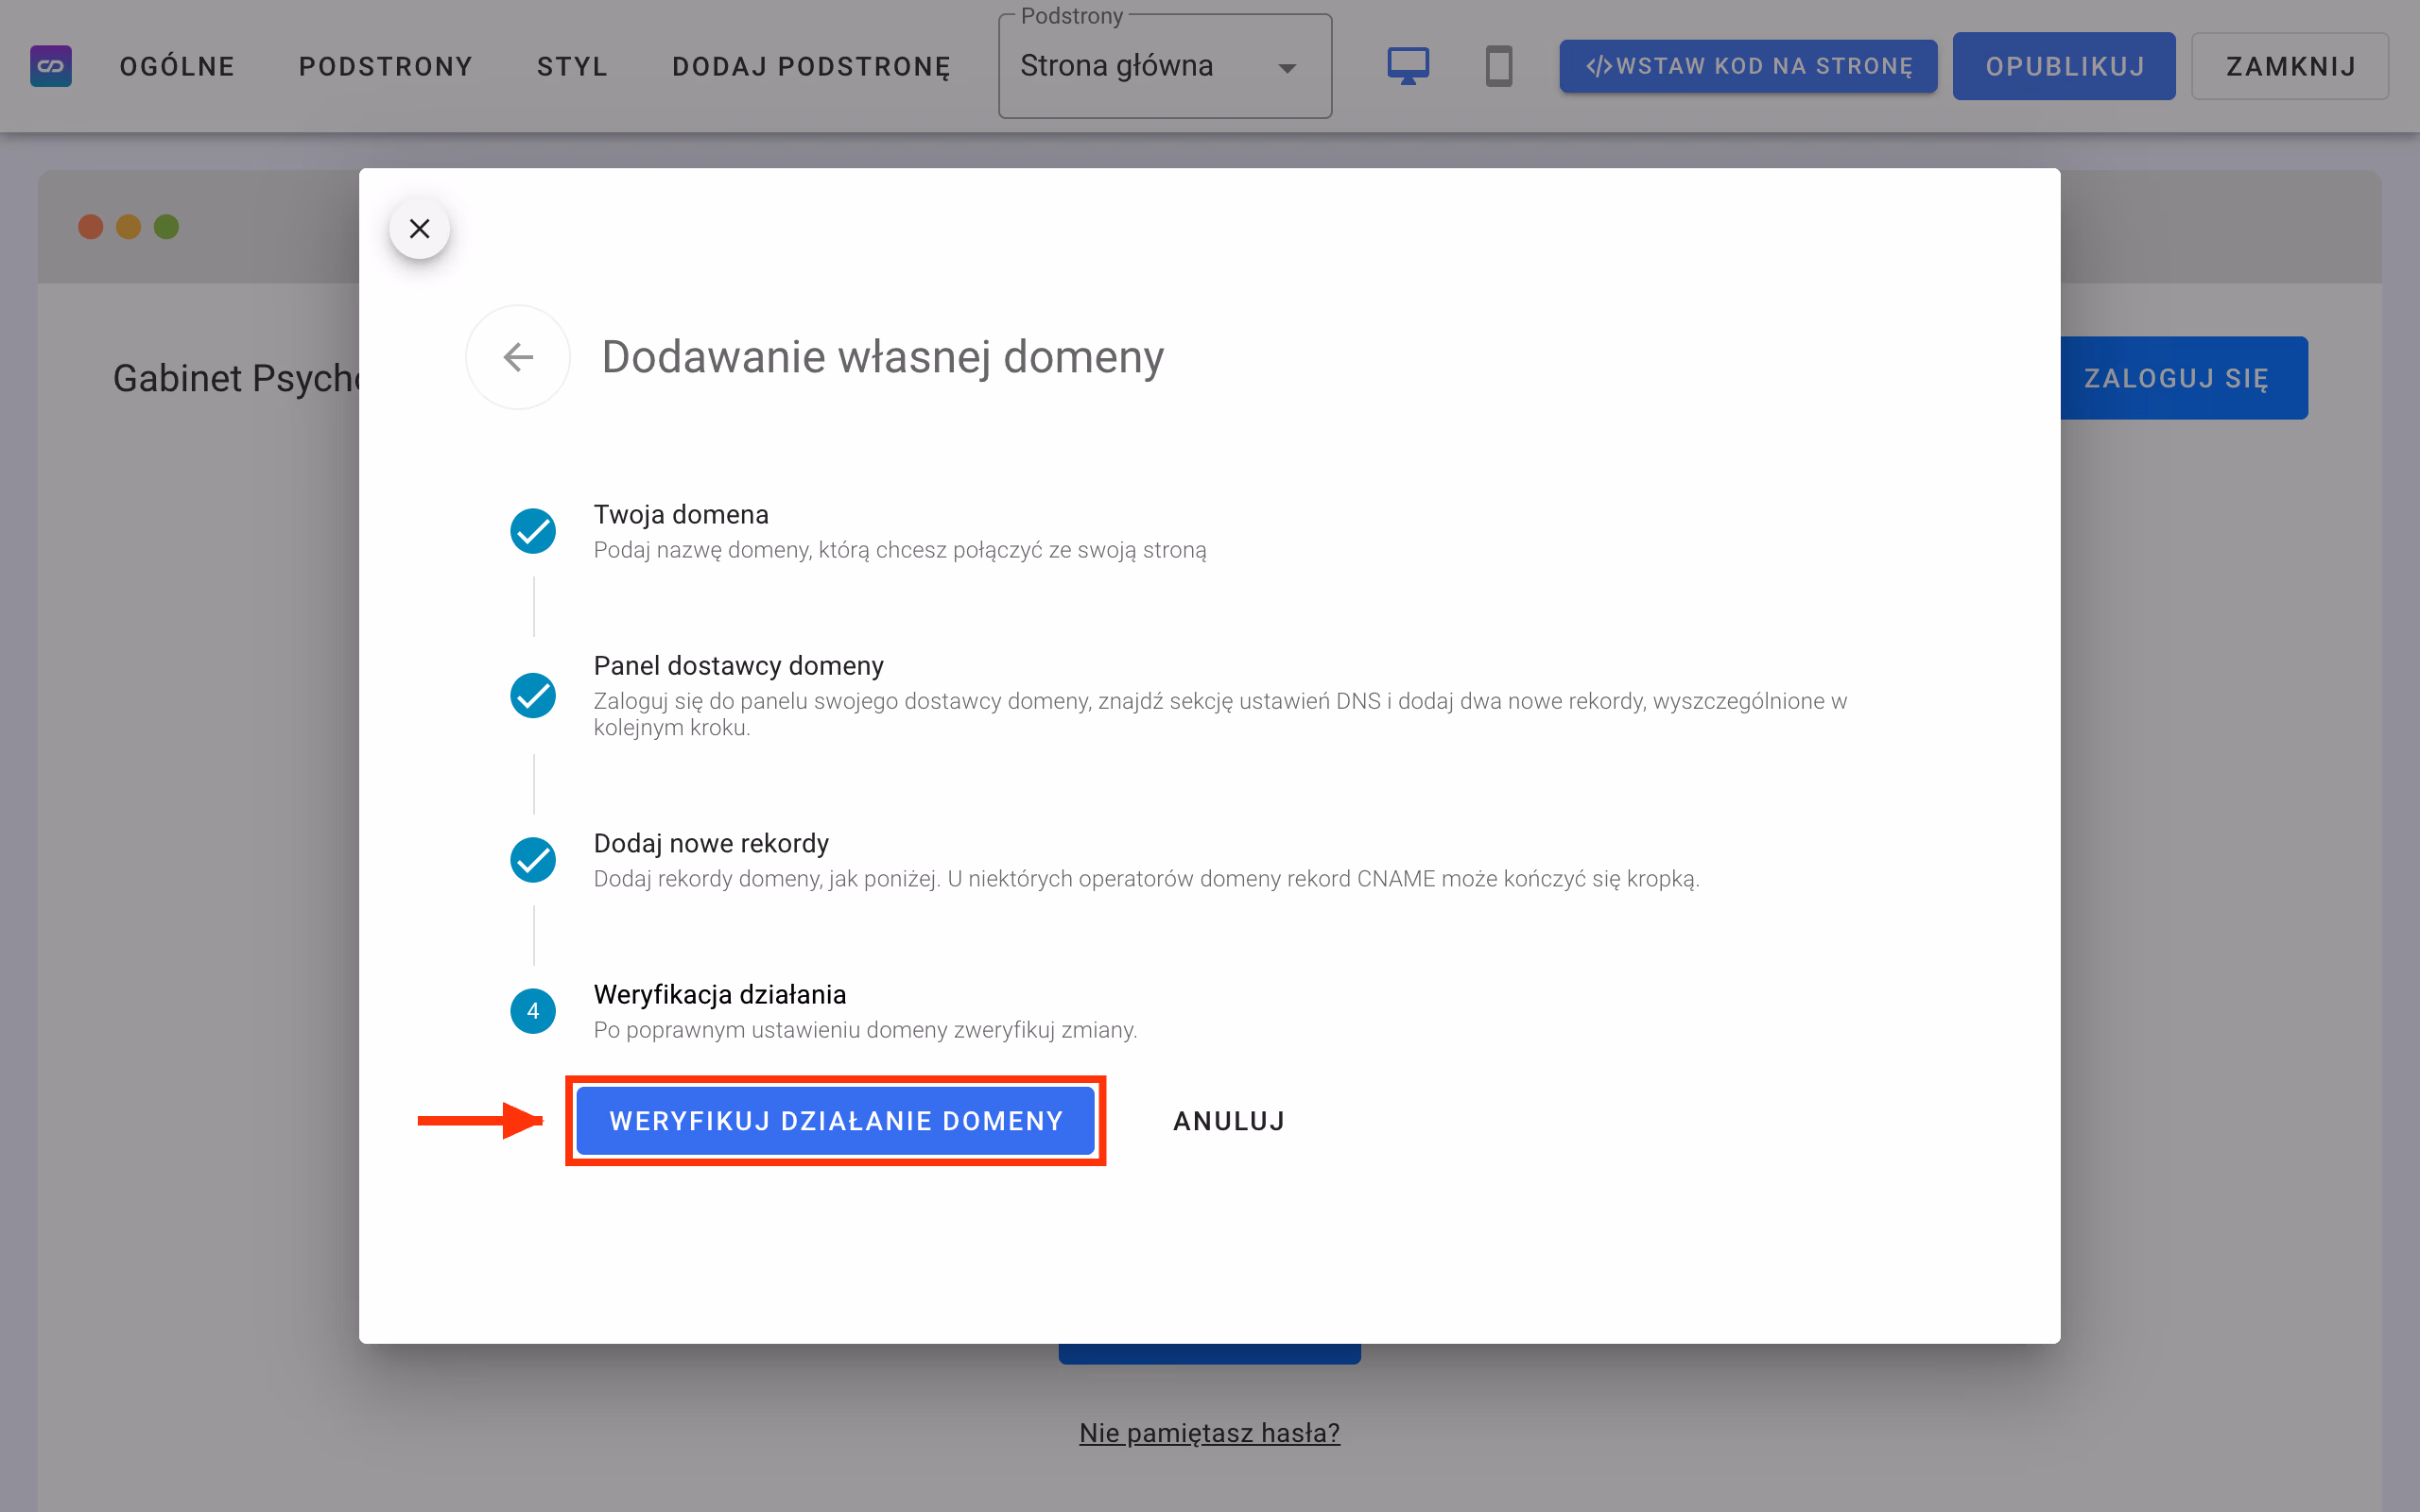Select the Dodaj nowe rekordy step title

click(711, 843)
